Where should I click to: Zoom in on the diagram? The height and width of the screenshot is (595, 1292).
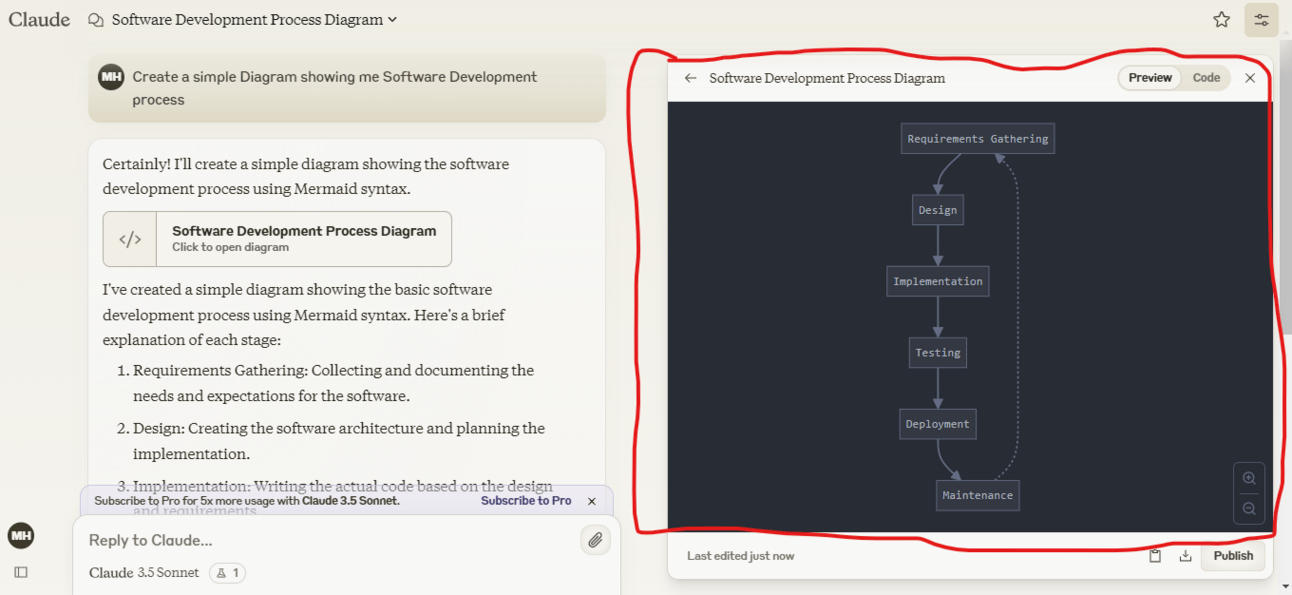click(x=1249, y=478)
